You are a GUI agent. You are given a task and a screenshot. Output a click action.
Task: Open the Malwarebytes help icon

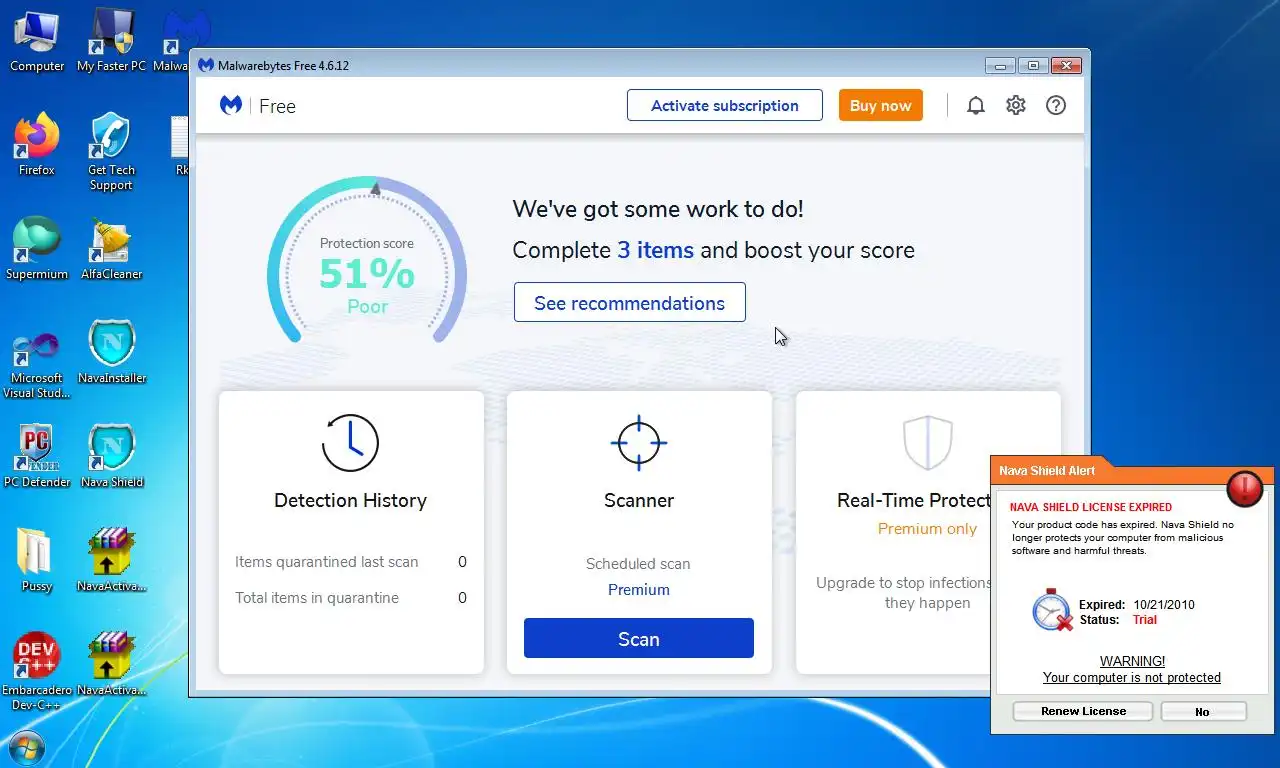point(1056,105)
